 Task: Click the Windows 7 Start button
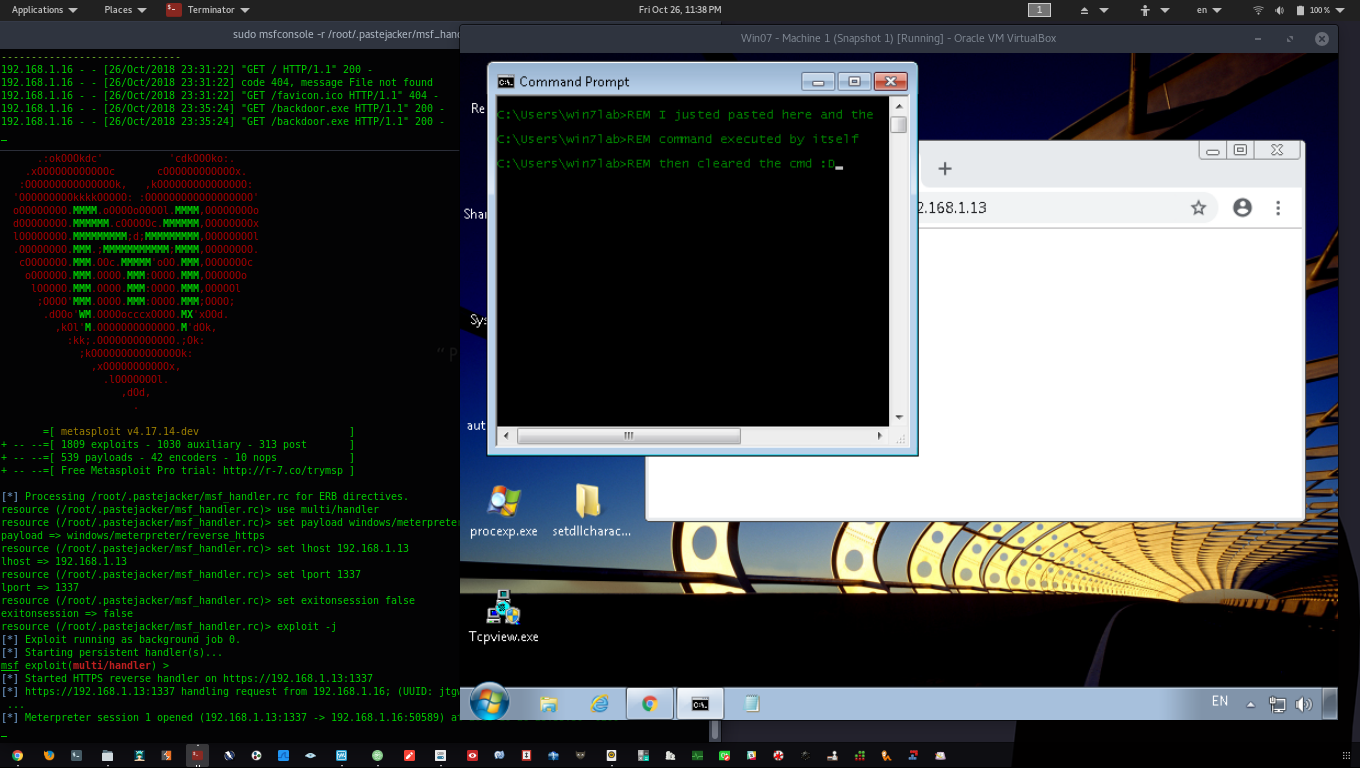(489, 703)
